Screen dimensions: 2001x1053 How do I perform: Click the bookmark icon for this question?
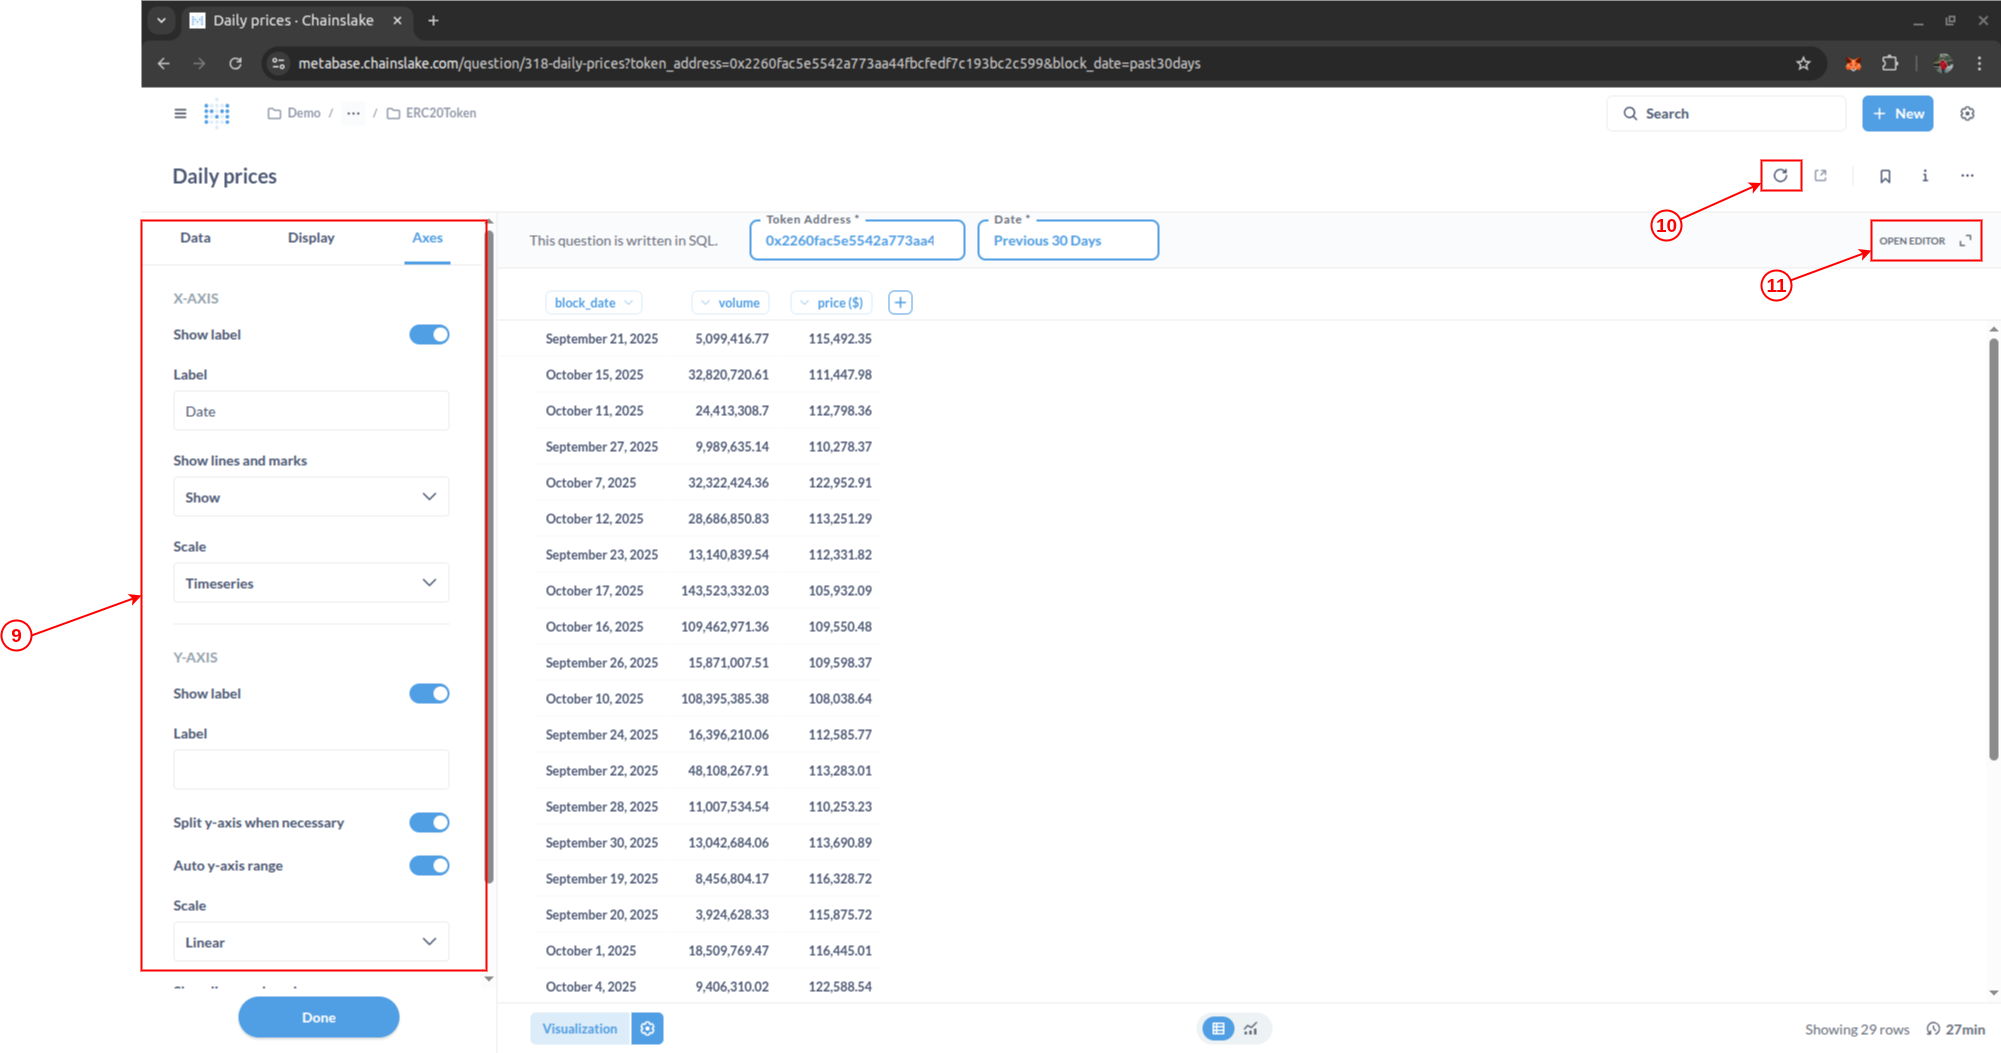coord(1885,176)
